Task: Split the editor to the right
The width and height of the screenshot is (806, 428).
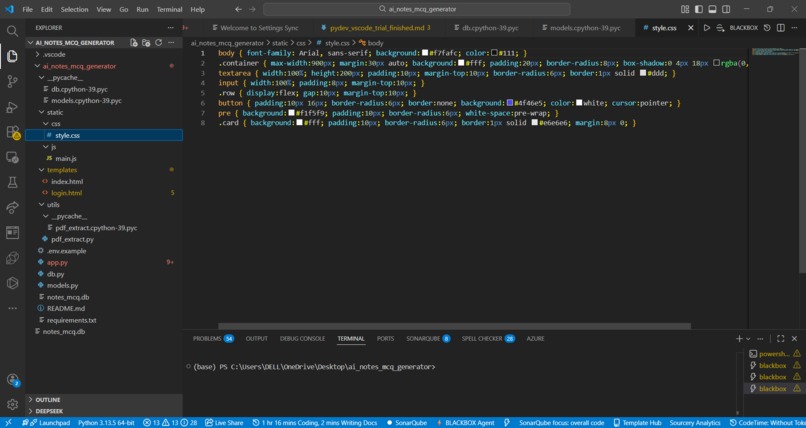Action: 781,28
